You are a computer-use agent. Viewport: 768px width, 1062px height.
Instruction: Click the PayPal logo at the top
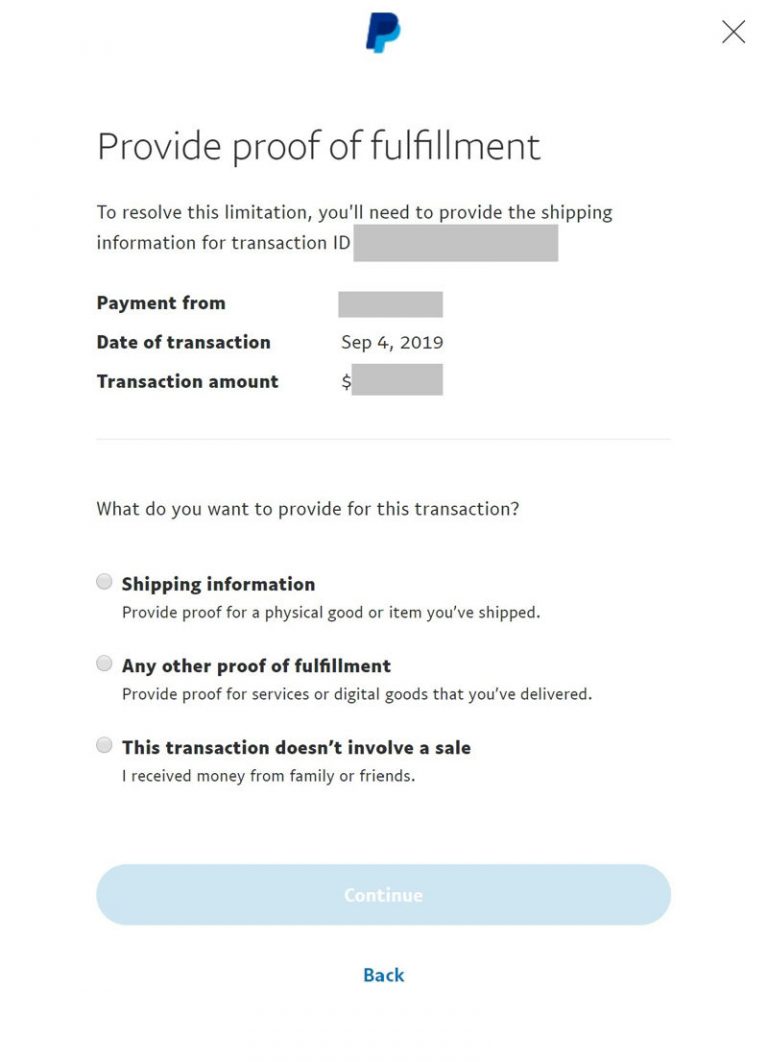[383, 33]
